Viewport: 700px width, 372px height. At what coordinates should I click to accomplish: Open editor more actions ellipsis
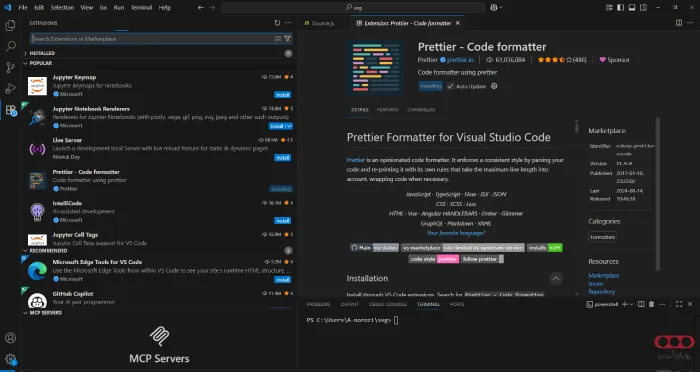point(690,23)
